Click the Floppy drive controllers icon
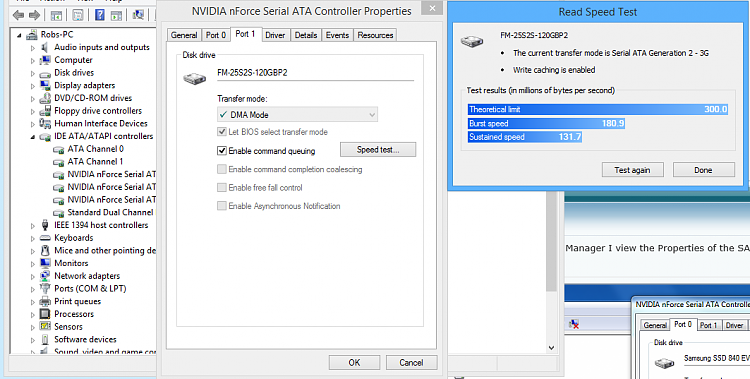This screenshot has height=379, width=750. pos(45,111)
